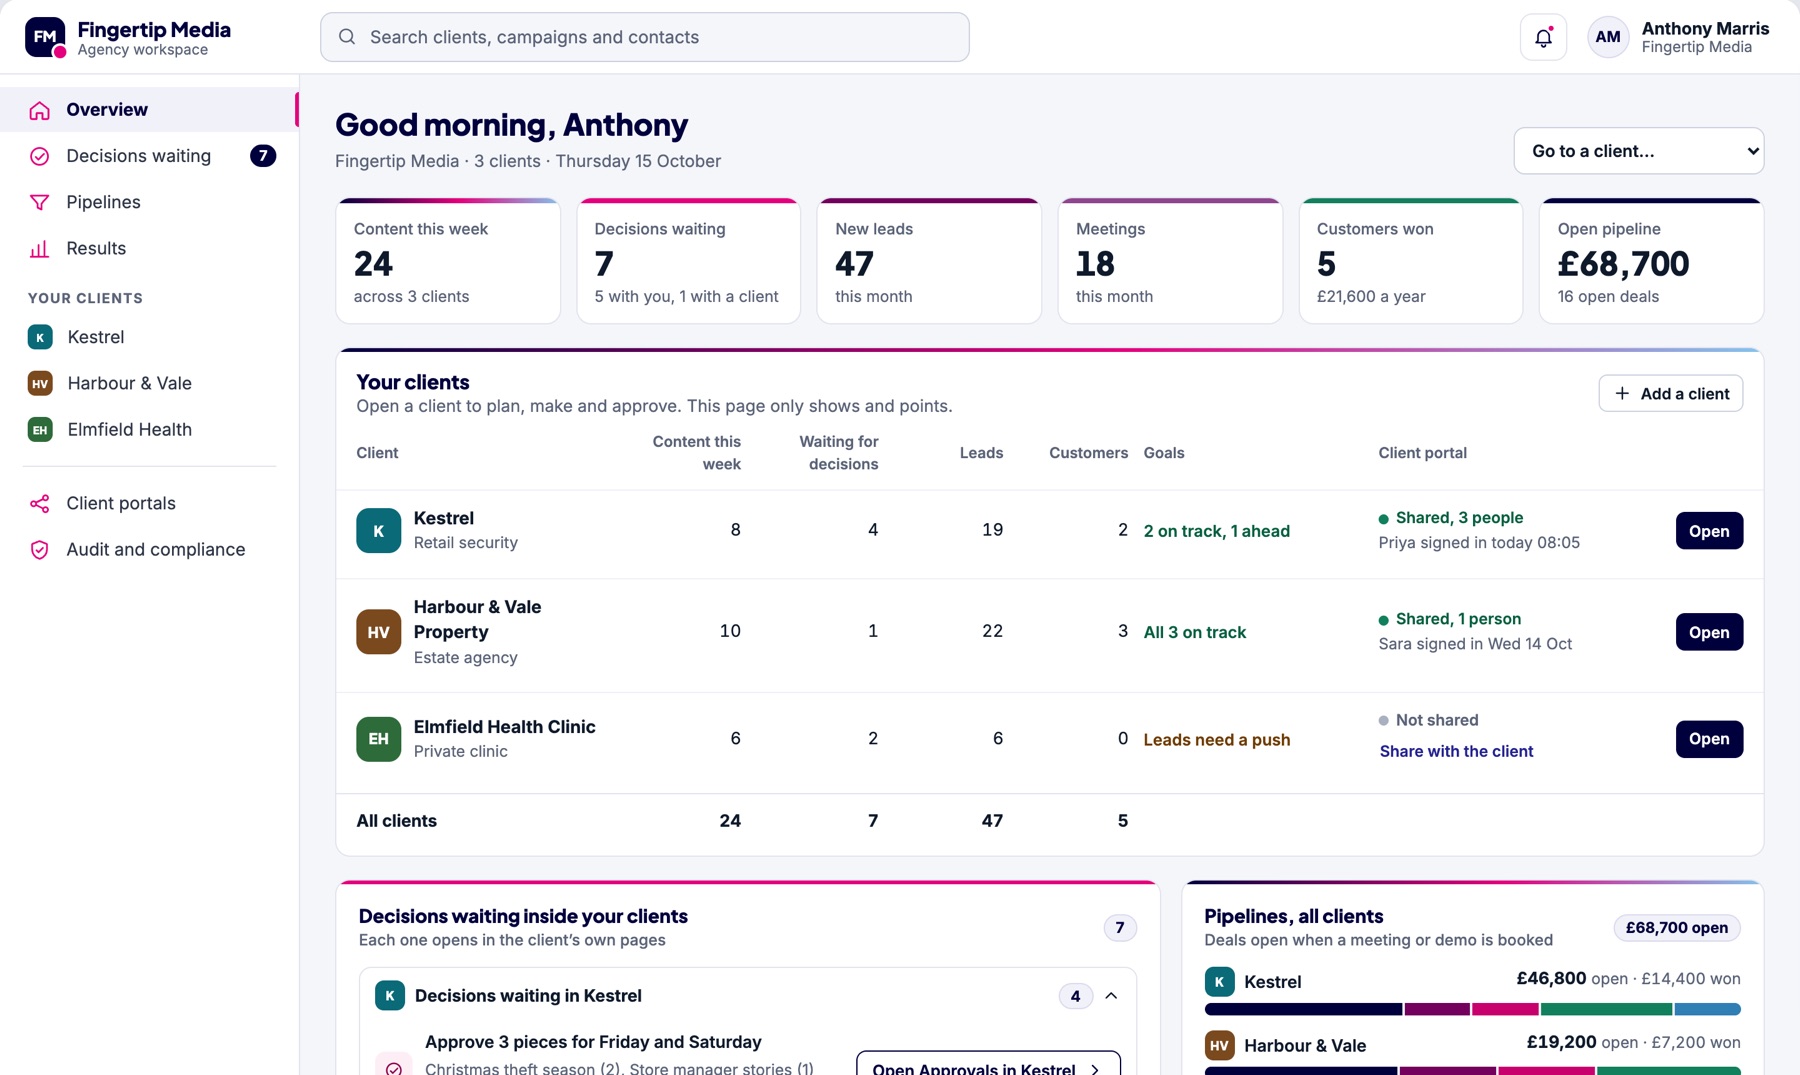Screen dimensions: 1800x1075
Task: Open Pipelines in sidebar
Action: [148, 202]
